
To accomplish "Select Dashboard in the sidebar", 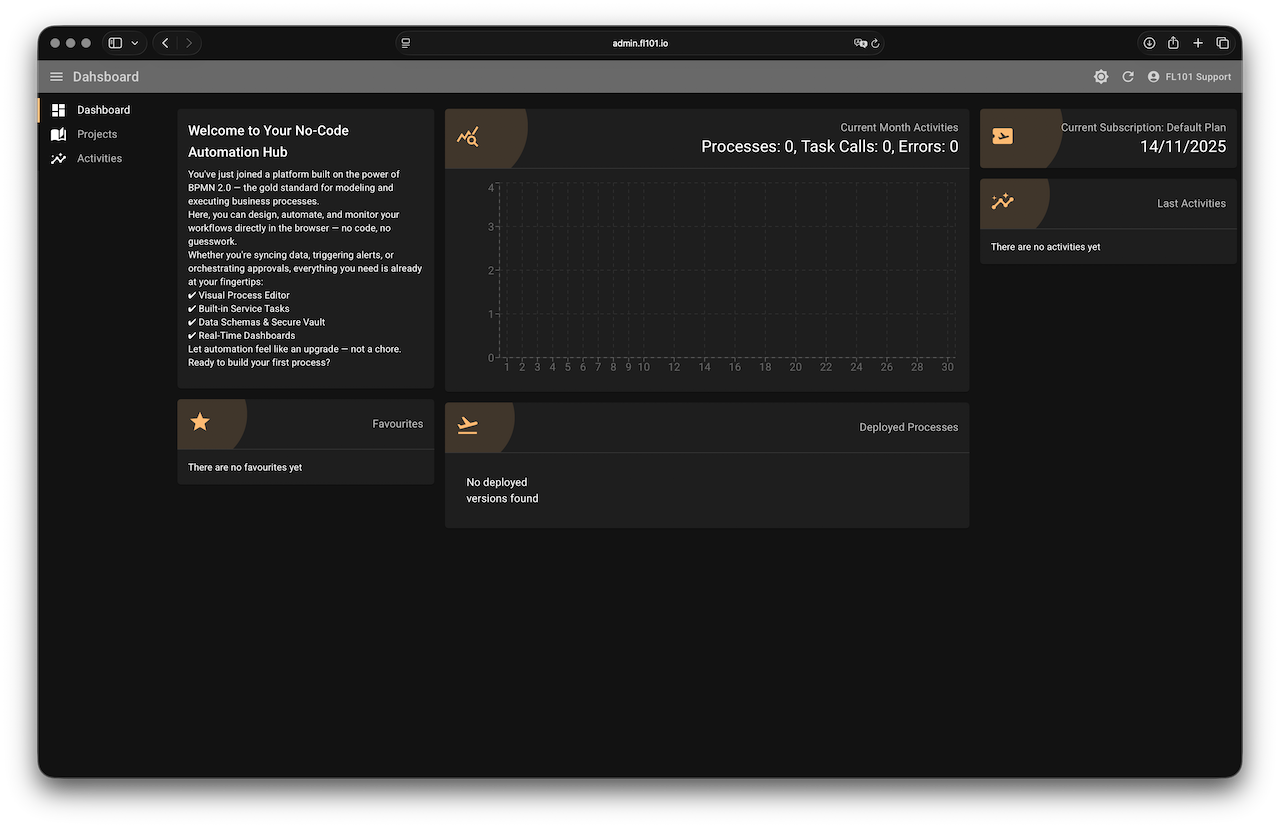I will pyautogui.click(x=103, y=110).
